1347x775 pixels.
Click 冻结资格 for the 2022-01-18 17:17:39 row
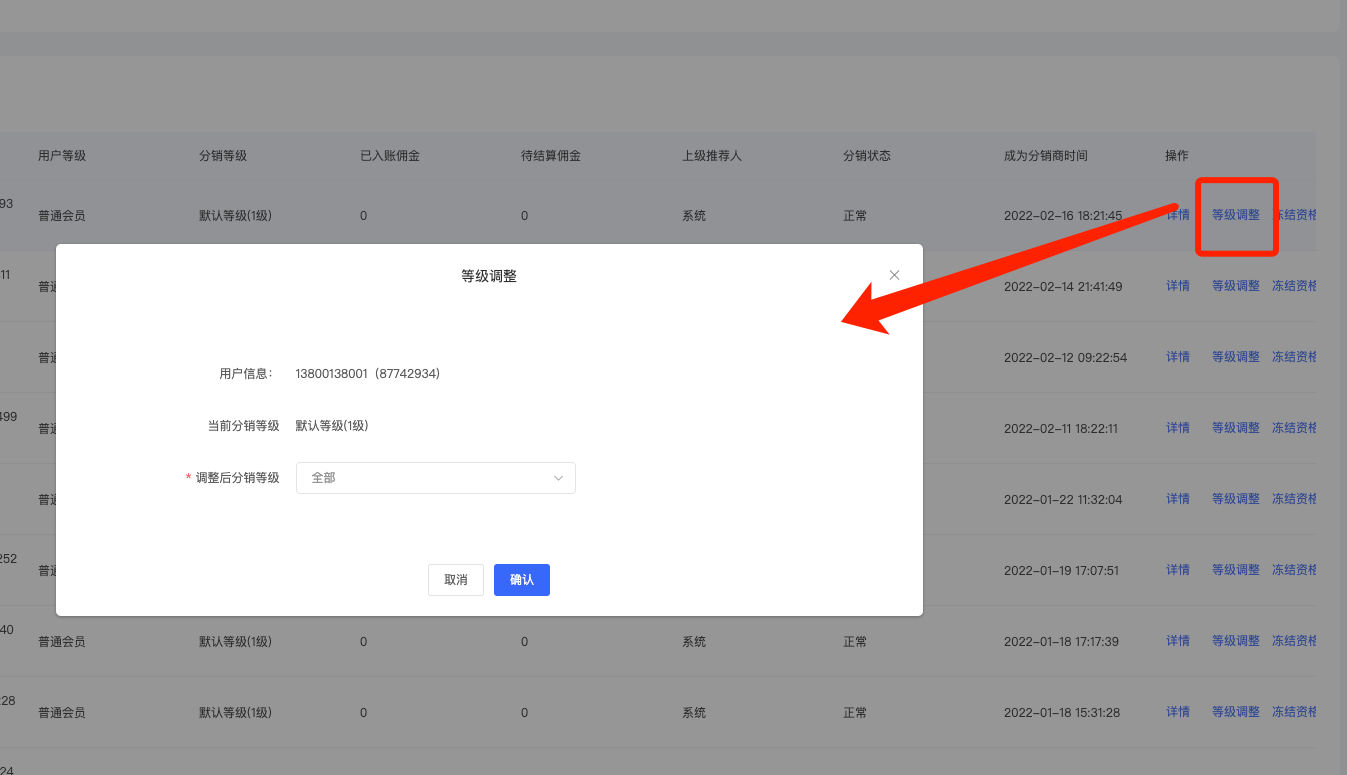[x=1294, y=641]
